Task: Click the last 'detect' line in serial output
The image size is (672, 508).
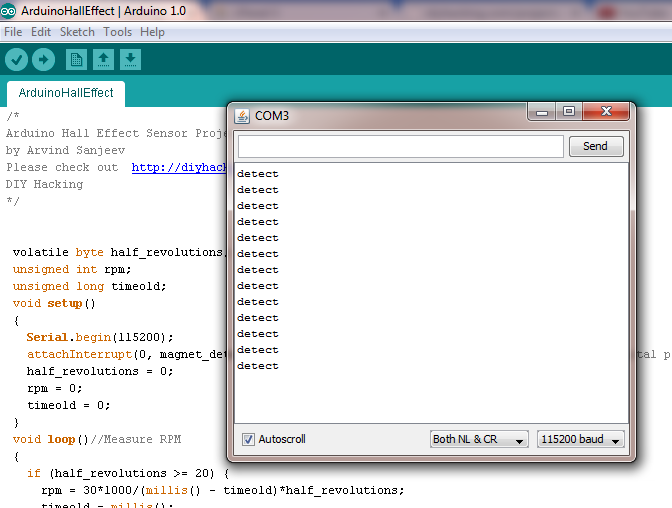Action: click(x=258, y=366)
